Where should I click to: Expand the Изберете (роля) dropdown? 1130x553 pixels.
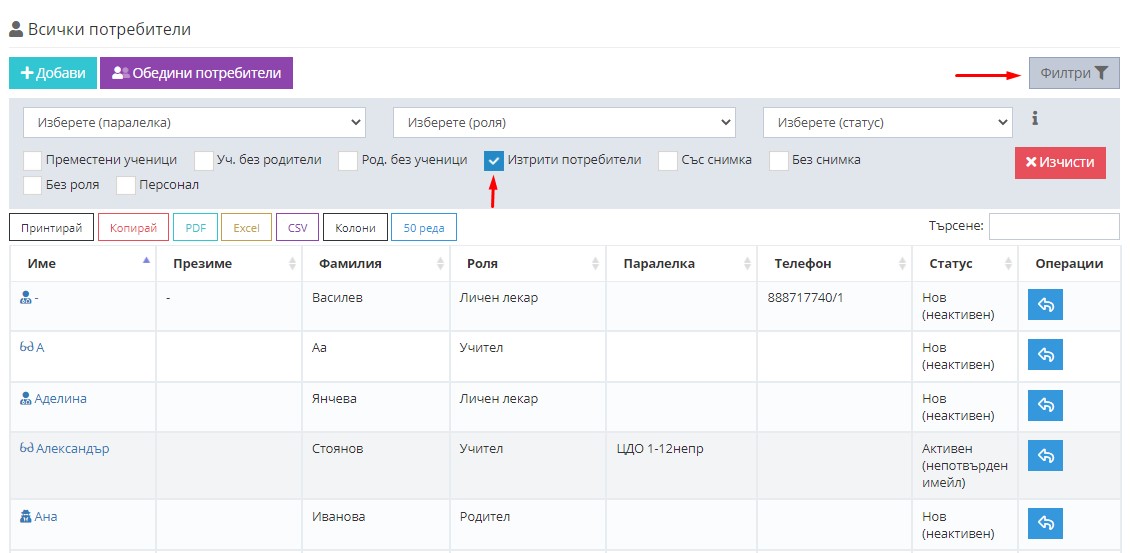[x=564, y=123]
